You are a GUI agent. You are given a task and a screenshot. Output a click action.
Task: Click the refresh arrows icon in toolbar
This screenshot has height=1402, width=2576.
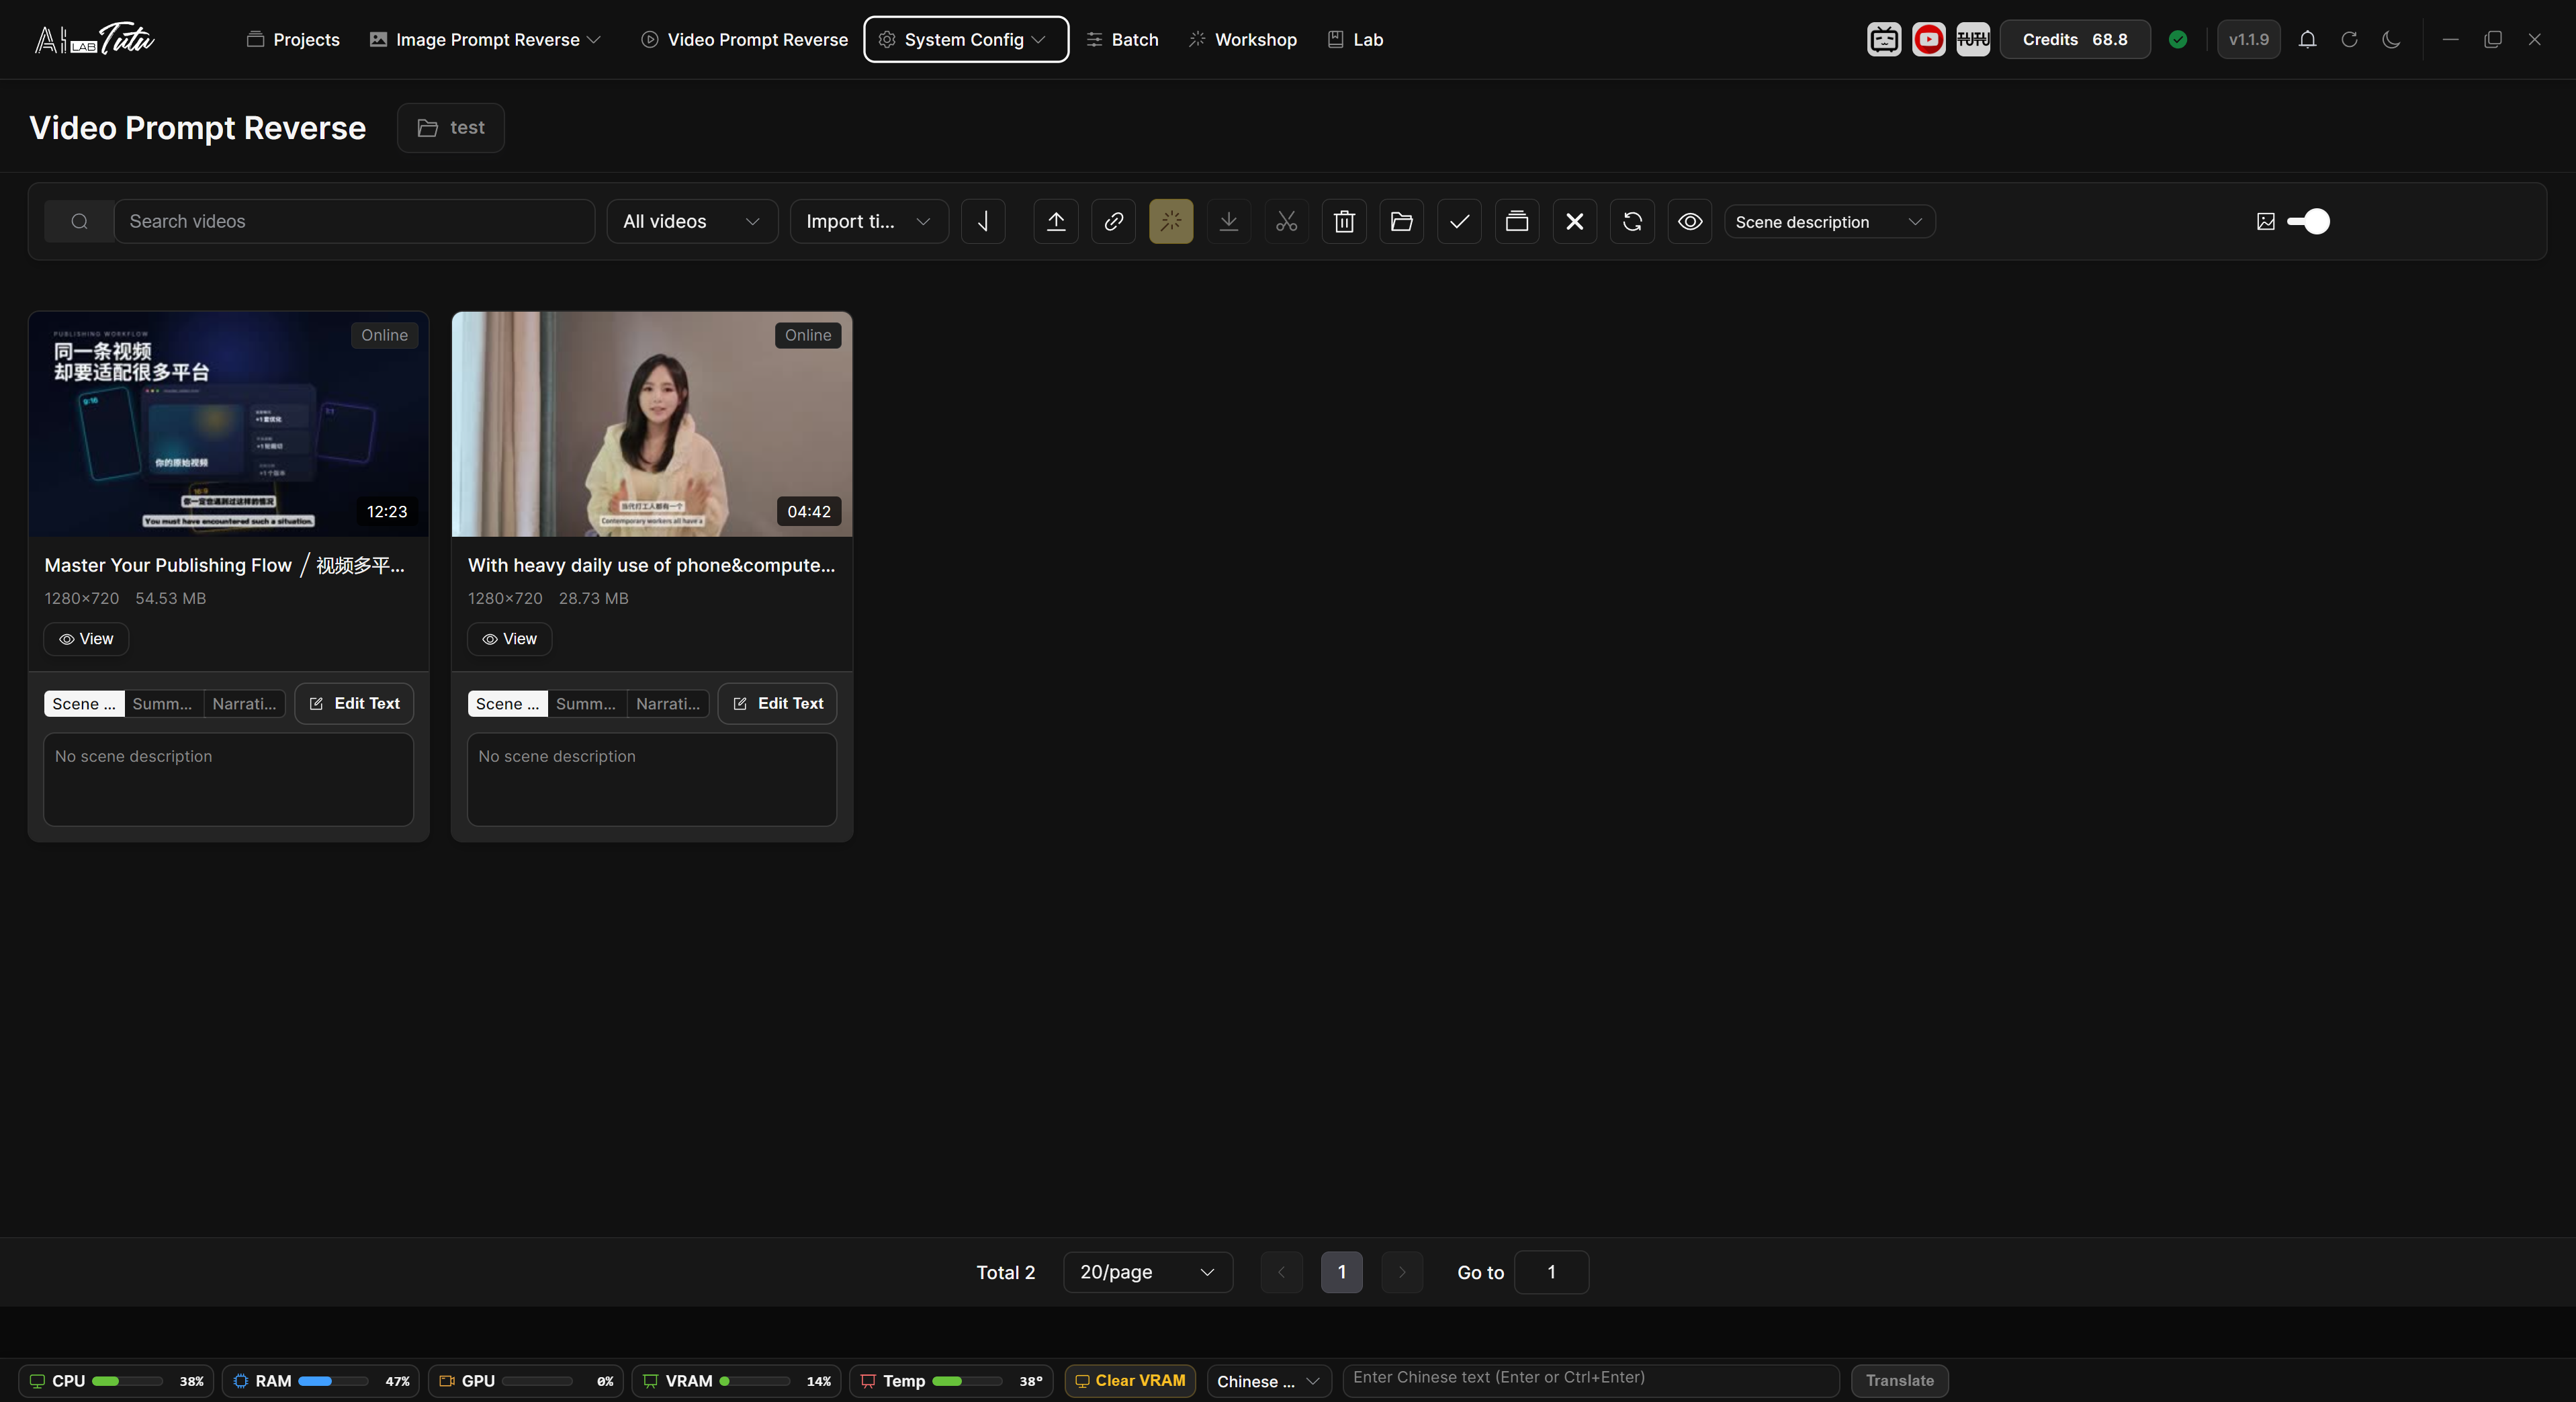1632,221
